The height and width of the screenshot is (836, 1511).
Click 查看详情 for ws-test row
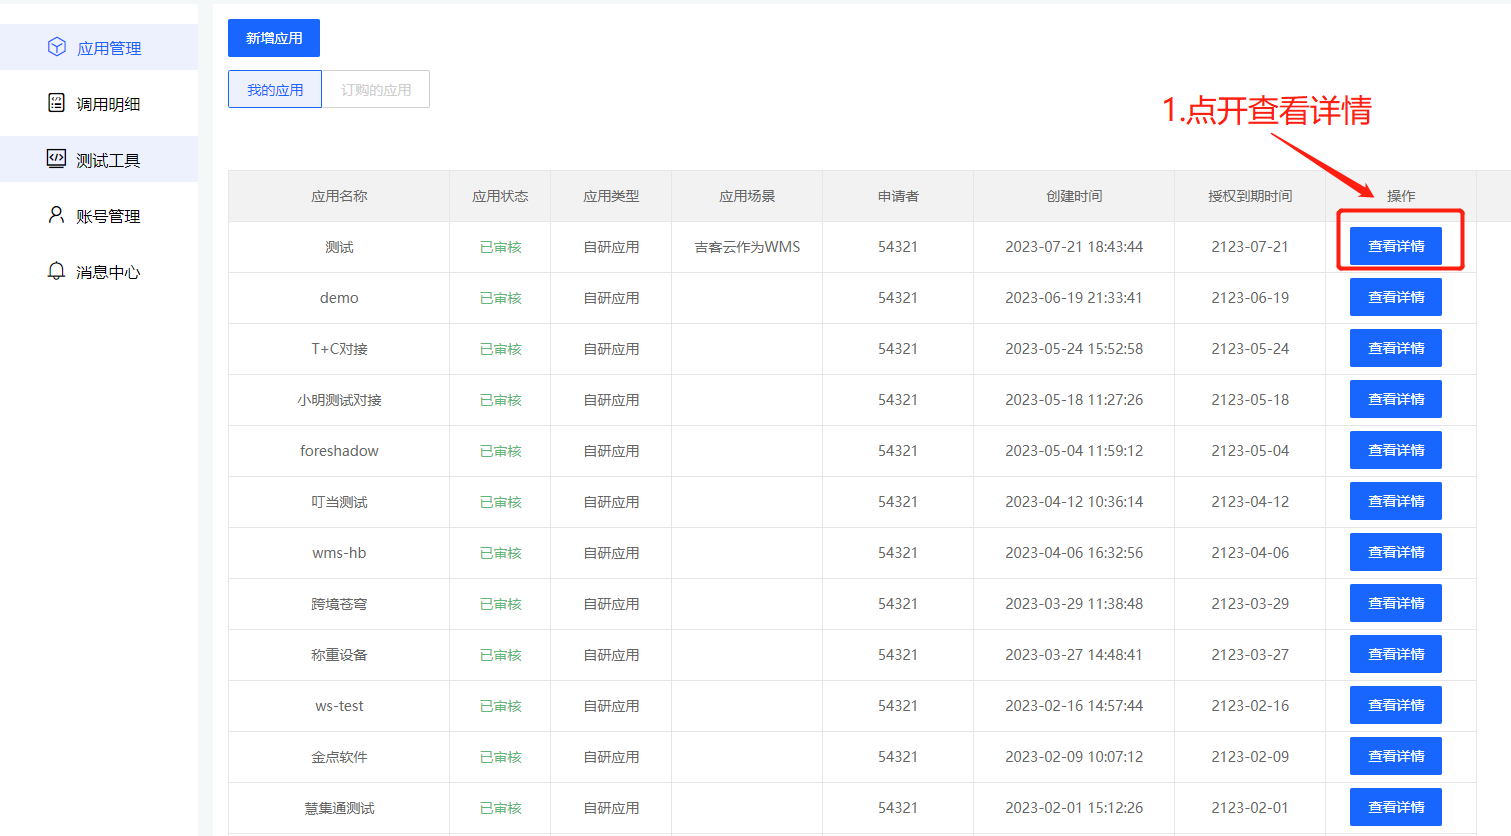click(x=1395, y=705)
